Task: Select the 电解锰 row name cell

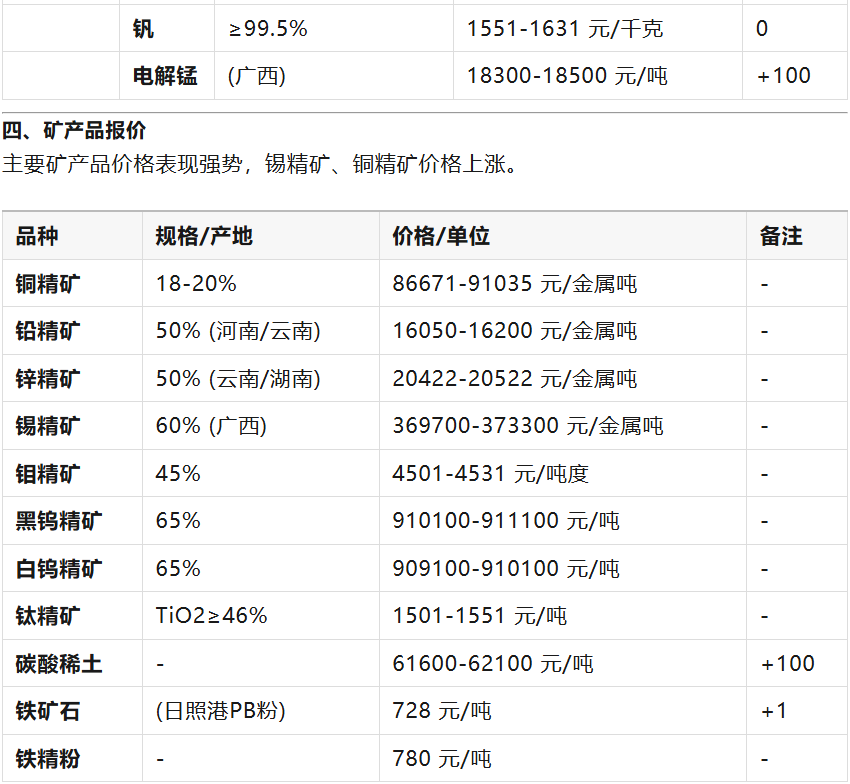Action: click(165, 76)
